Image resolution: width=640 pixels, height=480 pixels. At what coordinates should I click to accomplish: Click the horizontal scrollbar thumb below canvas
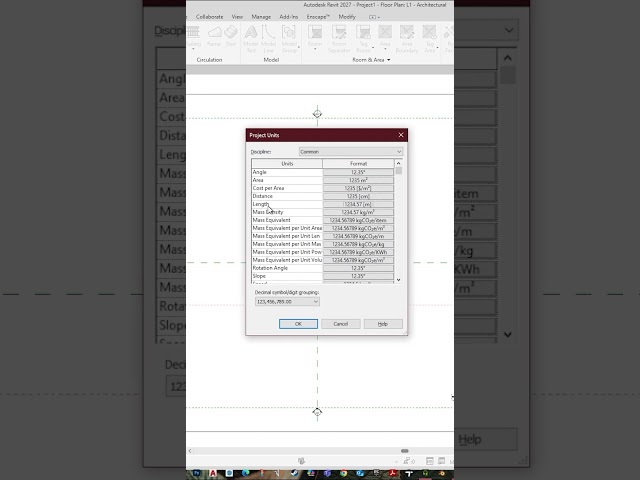tap(404, 451)
